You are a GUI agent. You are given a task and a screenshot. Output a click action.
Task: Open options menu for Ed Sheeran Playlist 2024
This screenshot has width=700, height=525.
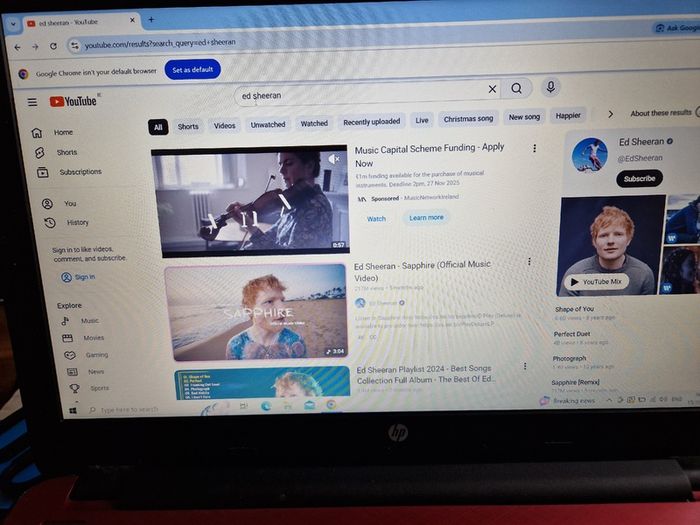525,366
